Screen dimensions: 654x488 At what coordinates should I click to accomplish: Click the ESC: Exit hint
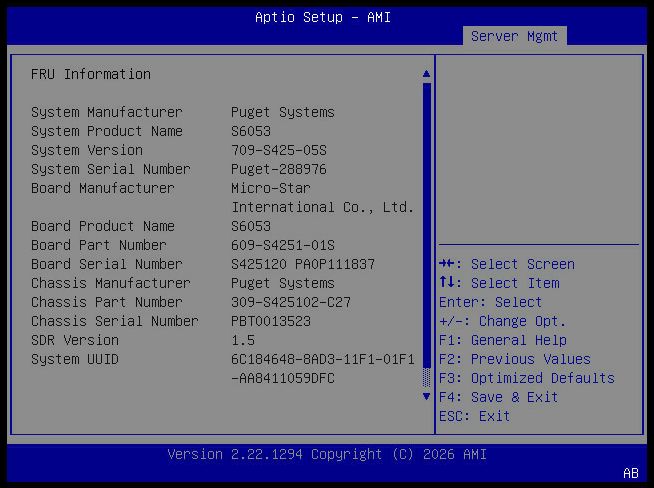(474, 416)
